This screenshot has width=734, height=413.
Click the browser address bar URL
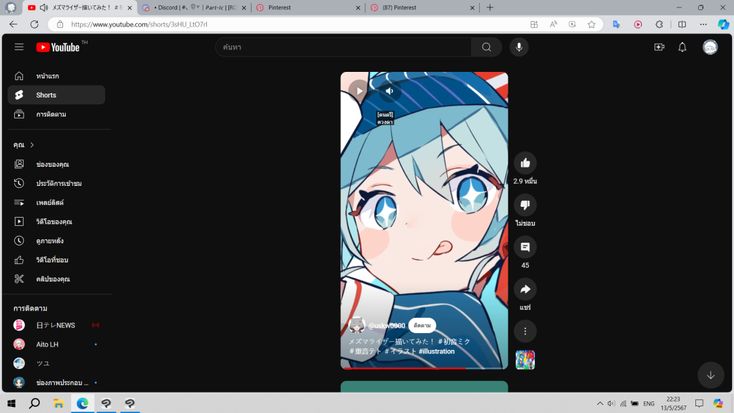[x=139, y=24]
